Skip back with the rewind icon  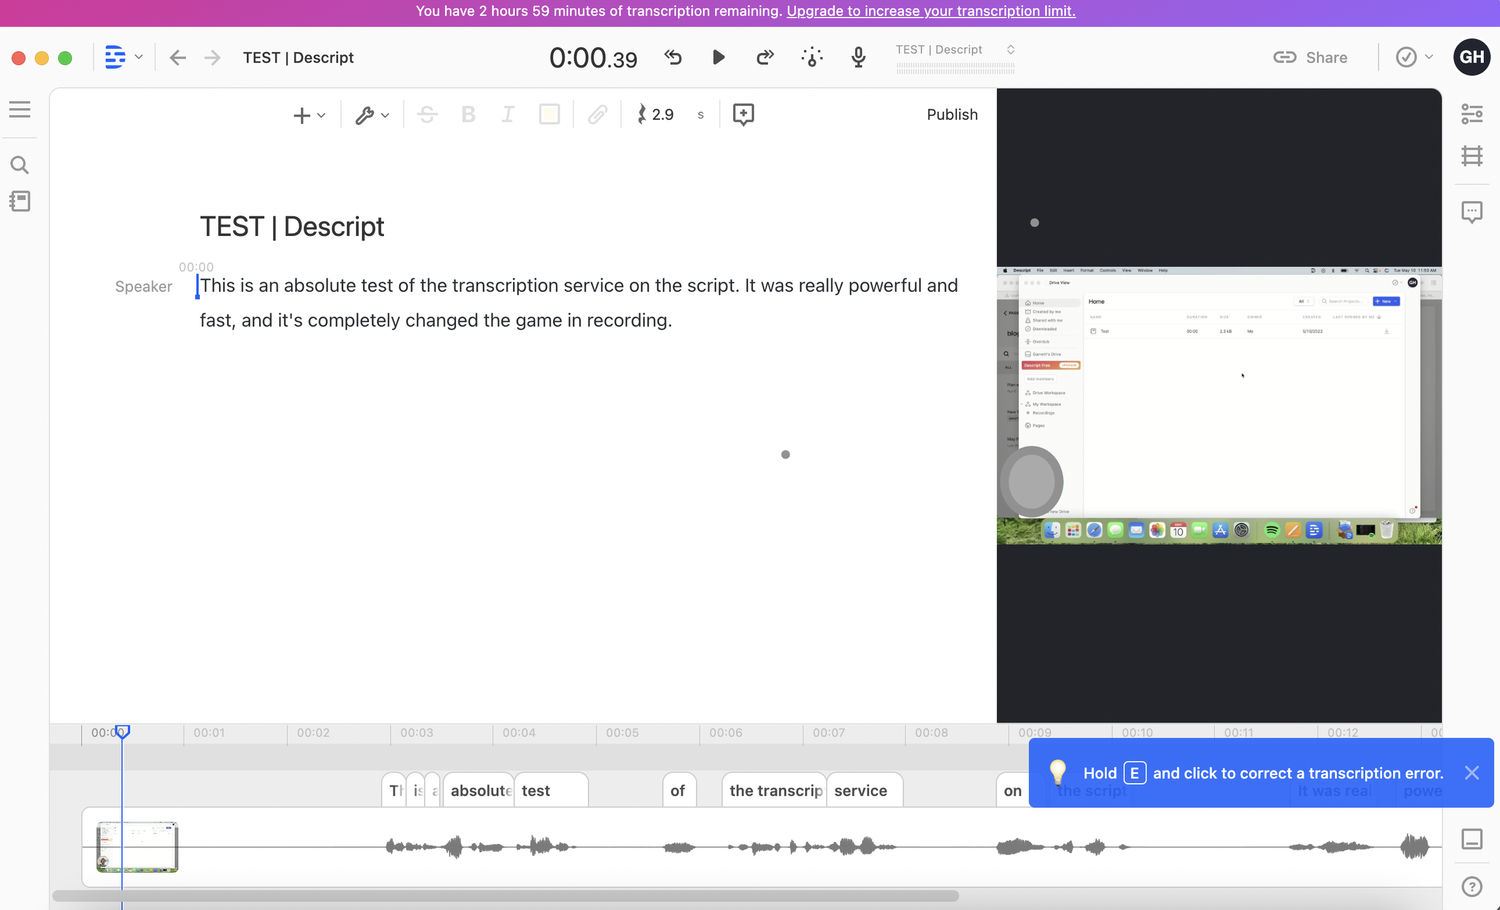click(x=673, y=57)
